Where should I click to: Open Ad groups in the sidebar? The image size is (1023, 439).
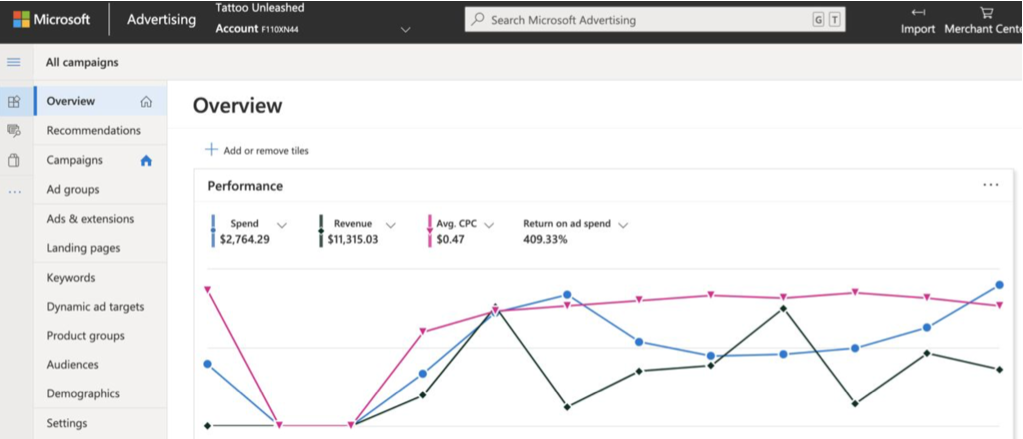point(72,190)
